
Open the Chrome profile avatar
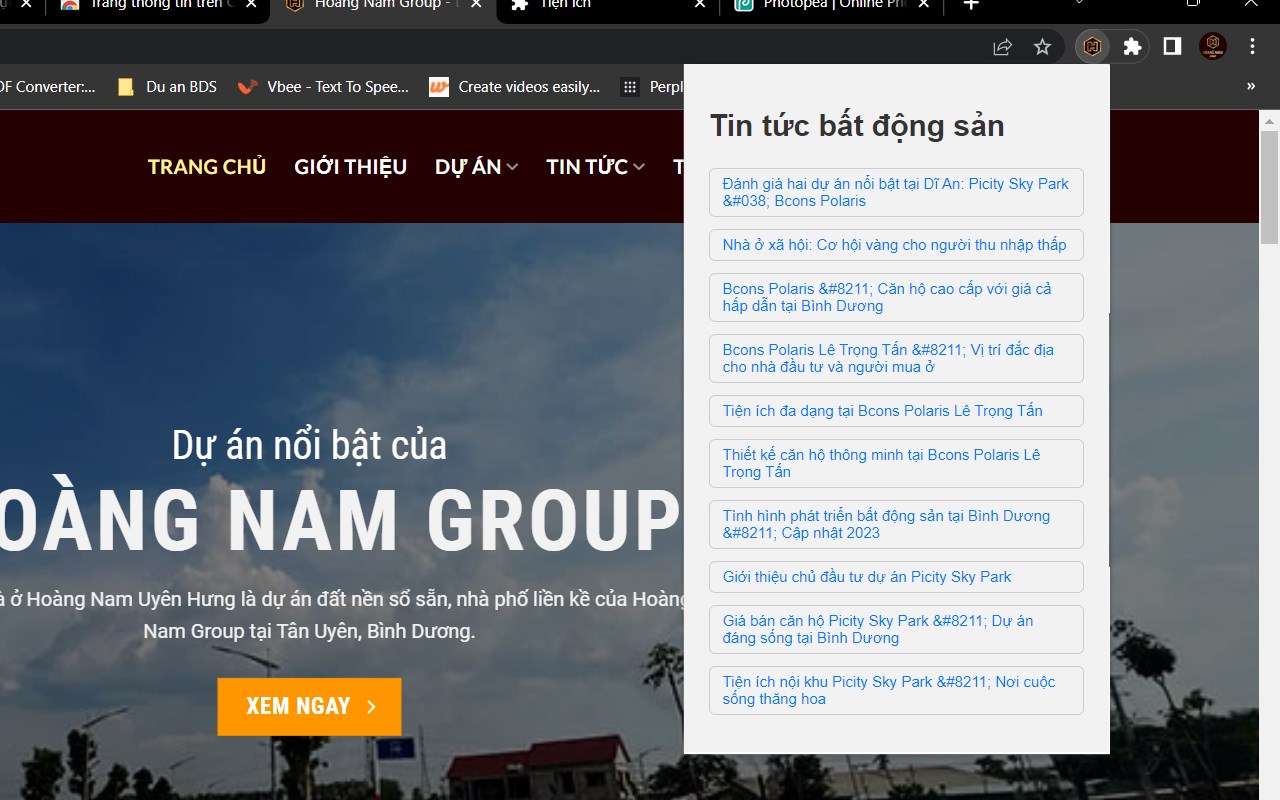[1213, 46]
